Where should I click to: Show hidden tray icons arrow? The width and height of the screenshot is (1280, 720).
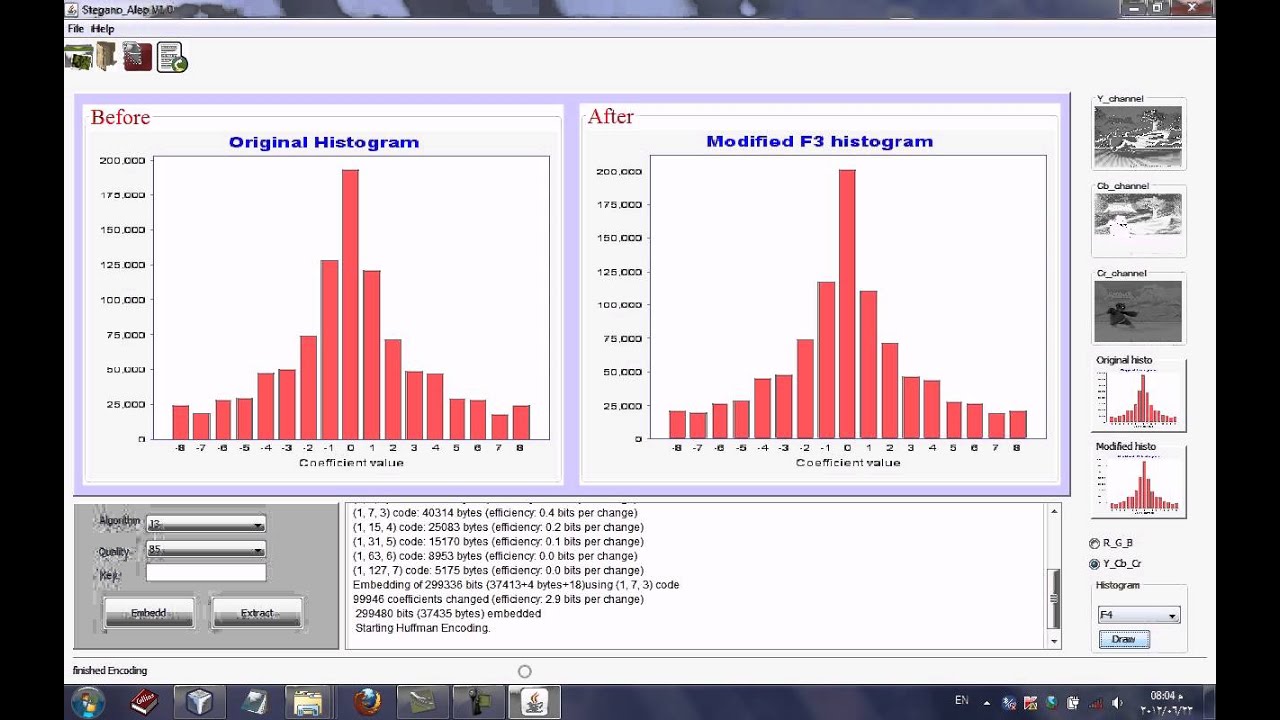pos(987,702)
